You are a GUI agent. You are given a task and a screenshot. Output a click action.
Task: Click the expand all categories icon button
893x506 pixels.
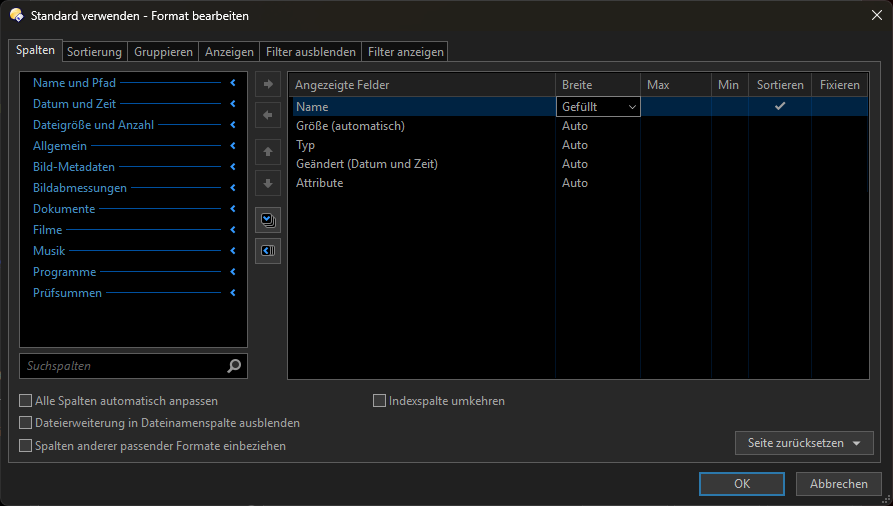(268, 220)
